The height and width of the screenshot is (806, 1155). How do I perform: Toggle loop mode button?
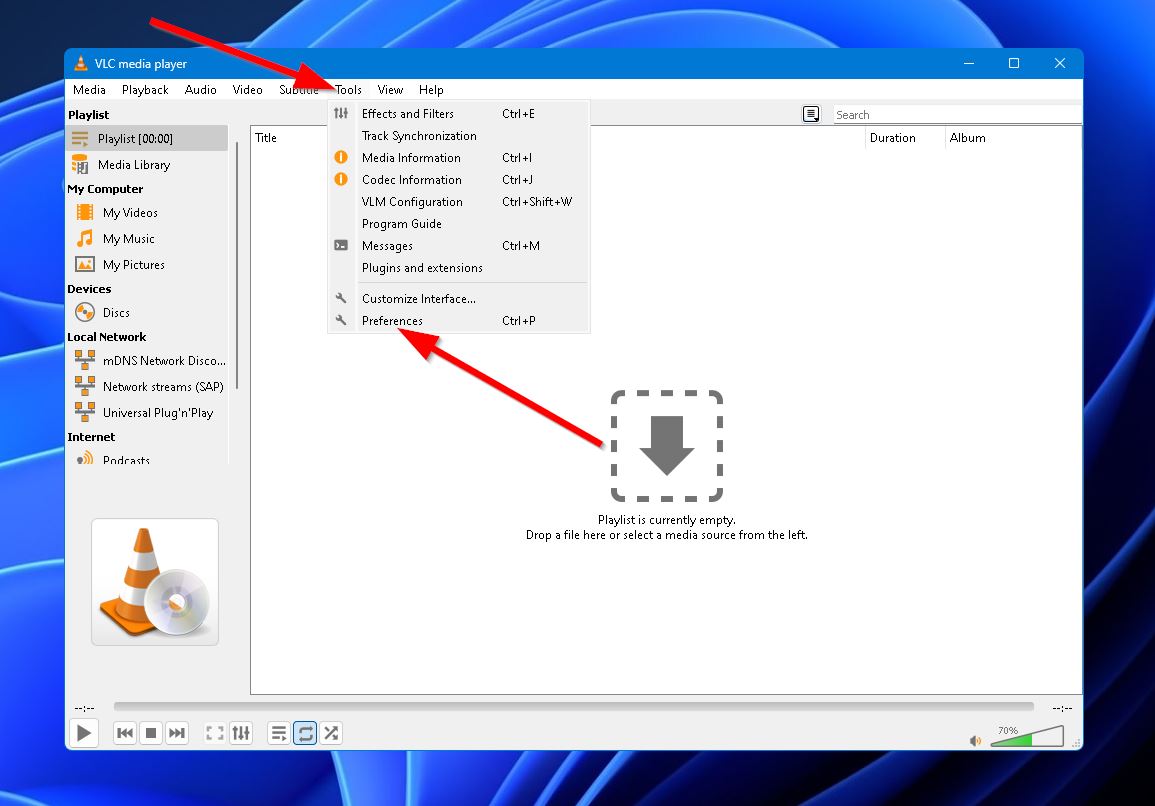[305, 733]
